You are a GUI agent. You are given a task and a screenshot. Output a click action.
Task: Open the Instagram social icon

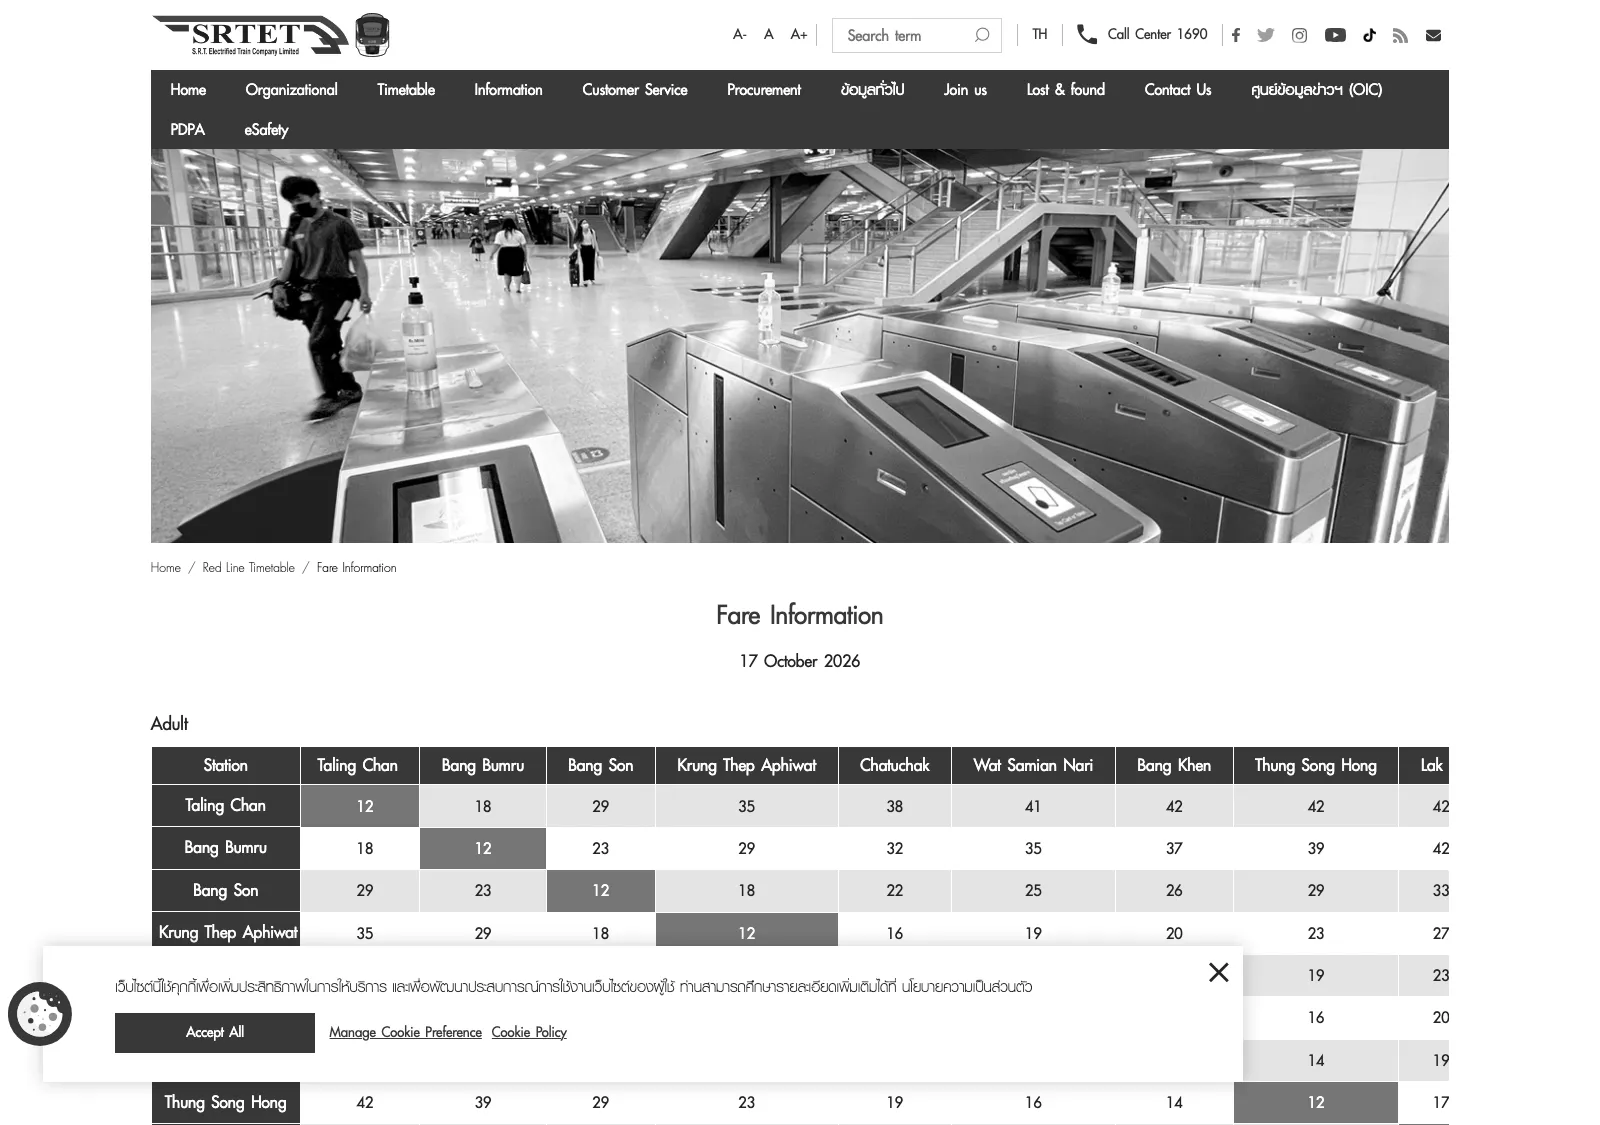1299,35
